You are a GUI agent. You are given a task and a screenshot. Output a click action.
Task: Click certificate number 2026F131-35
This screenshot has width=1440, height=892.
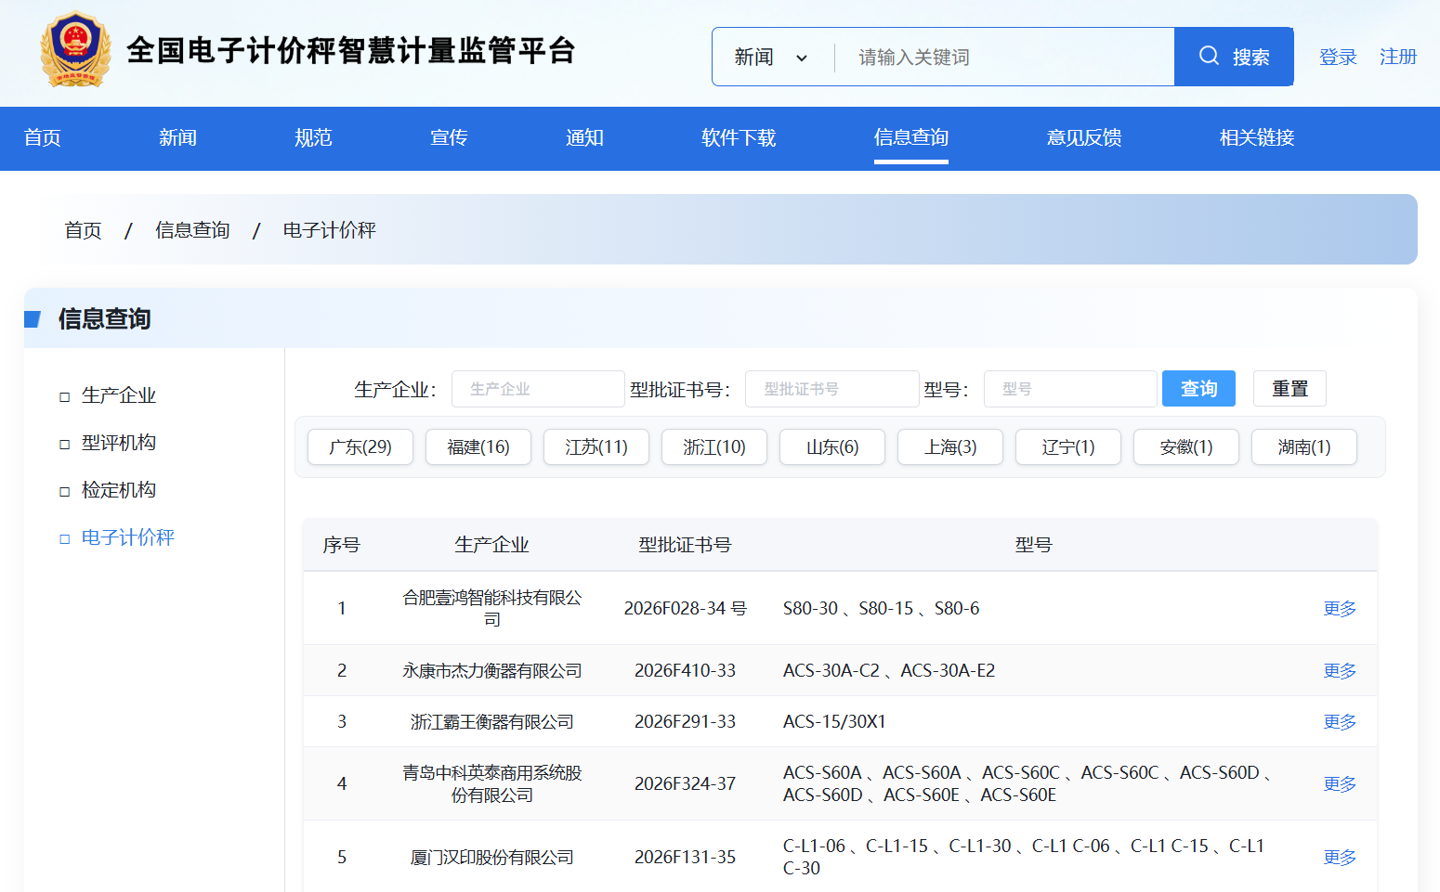[685, 857]
